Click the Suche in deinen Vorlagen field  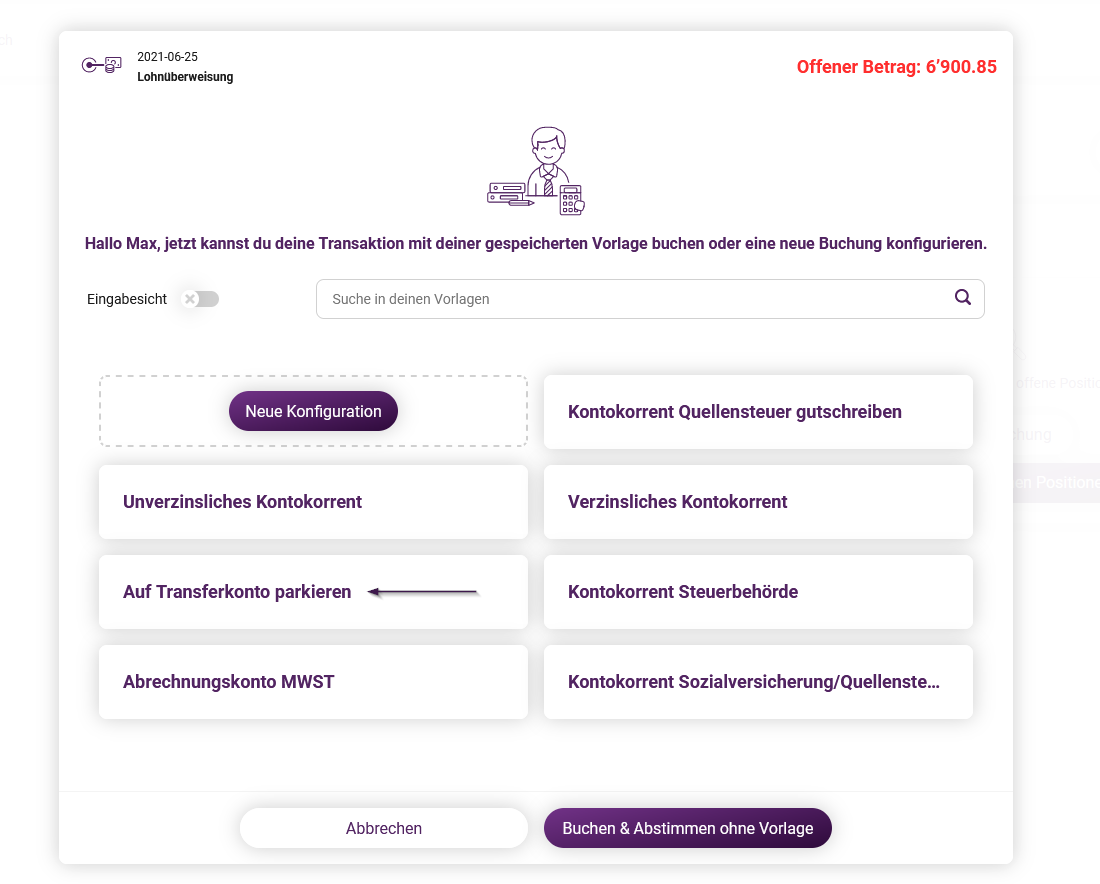(650, 299)
